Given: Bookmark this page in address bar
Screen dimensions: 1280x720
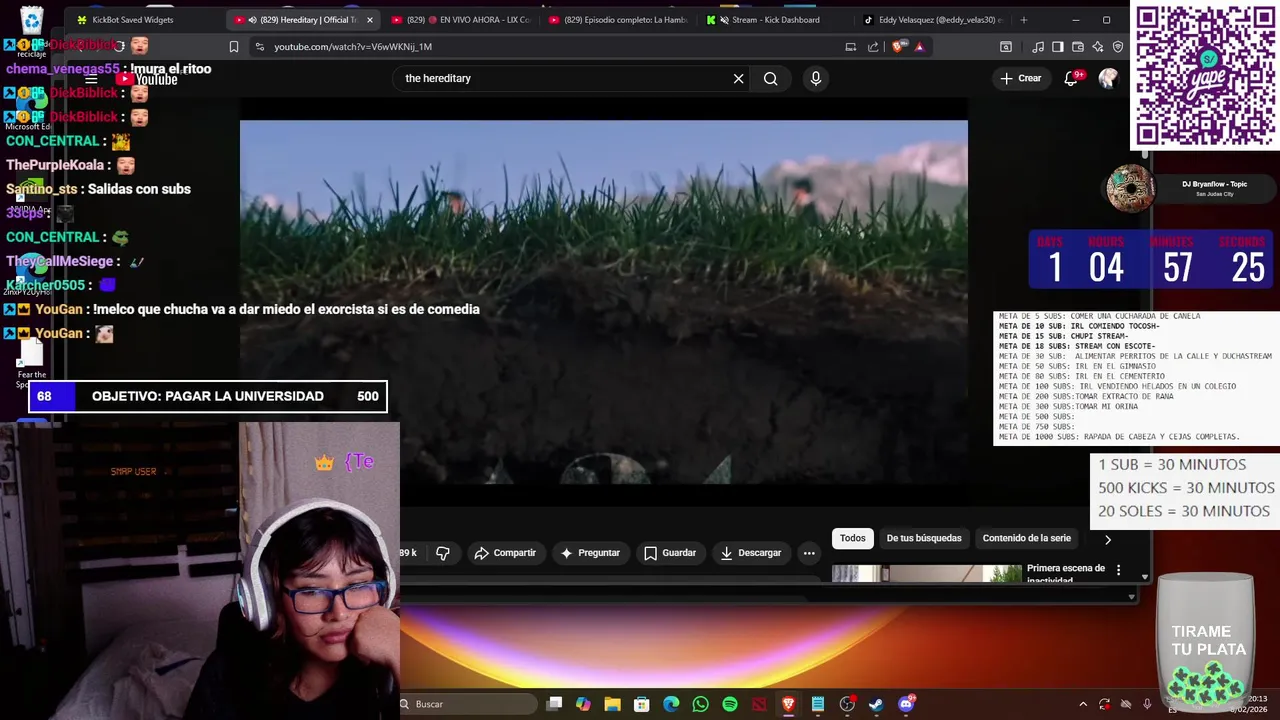Looking at the screenshot, I should pyautogui.click(x=233, y=46).
